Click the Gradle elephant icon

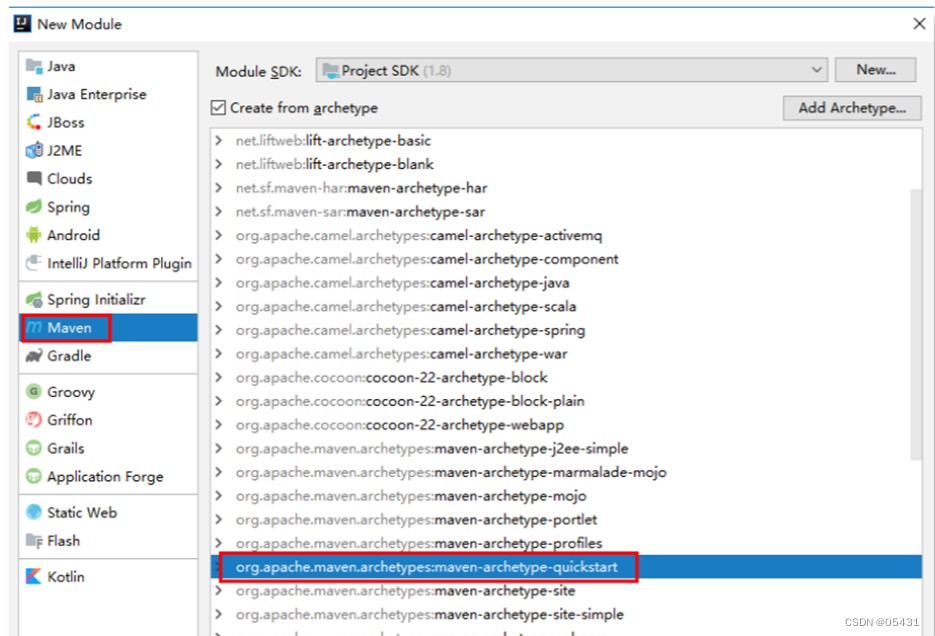coord(34,356)
